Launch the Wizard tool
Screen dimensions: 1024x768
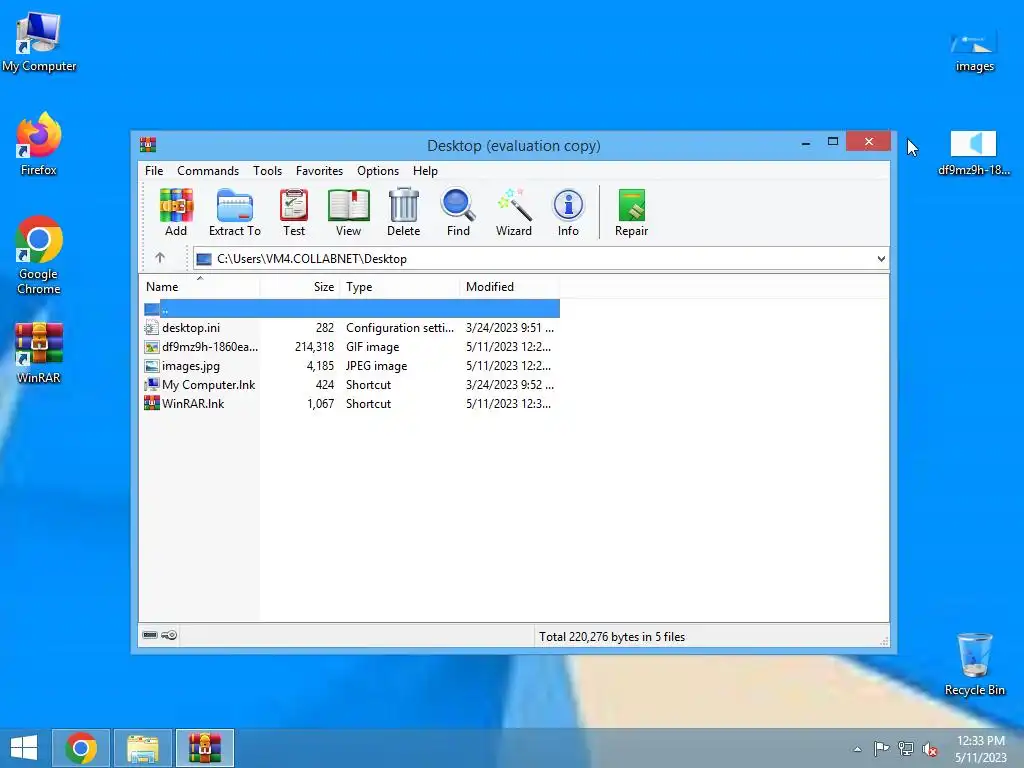tap(513, 212)
